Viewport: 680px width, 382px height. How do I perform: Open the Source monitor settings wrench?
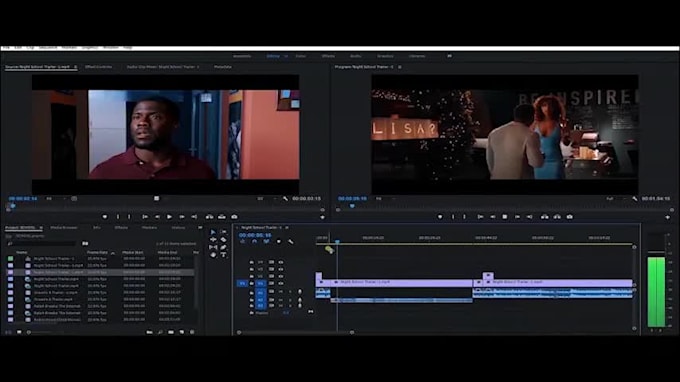pyautogui.click(x=285, y=199)
